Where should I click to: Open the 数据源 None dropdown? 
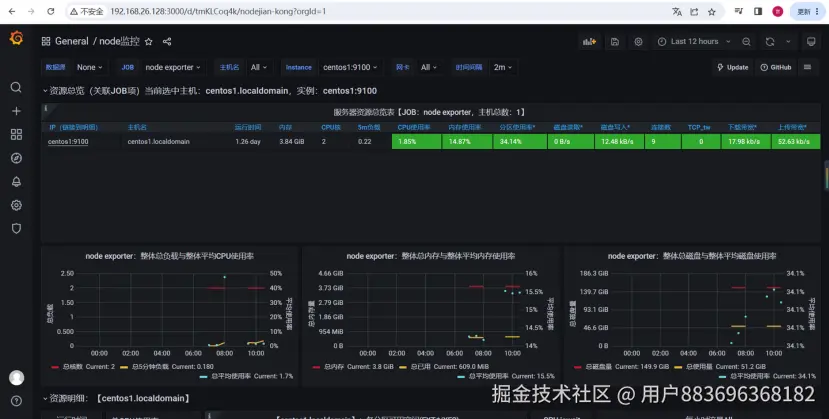point(89,67)
